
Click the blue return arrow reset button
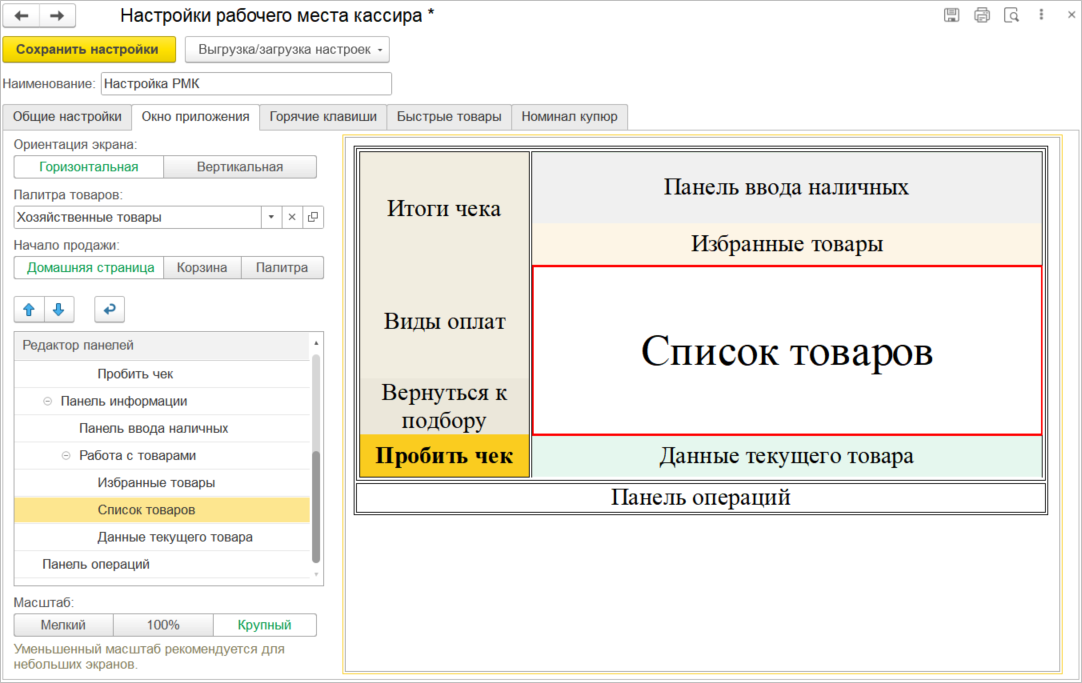point(109,310)
